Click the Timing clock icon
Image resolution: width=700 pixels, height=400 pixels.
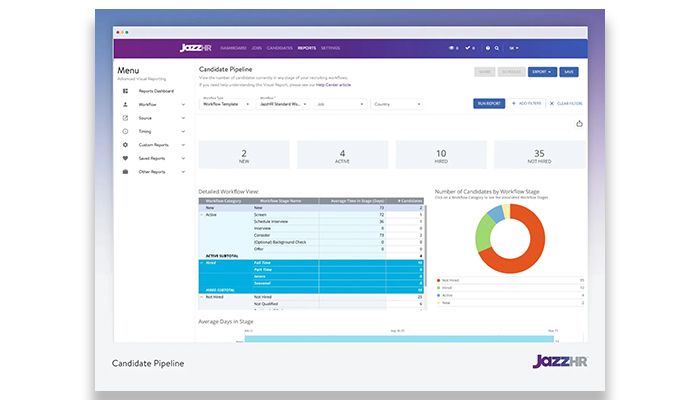tap(125, 131)
